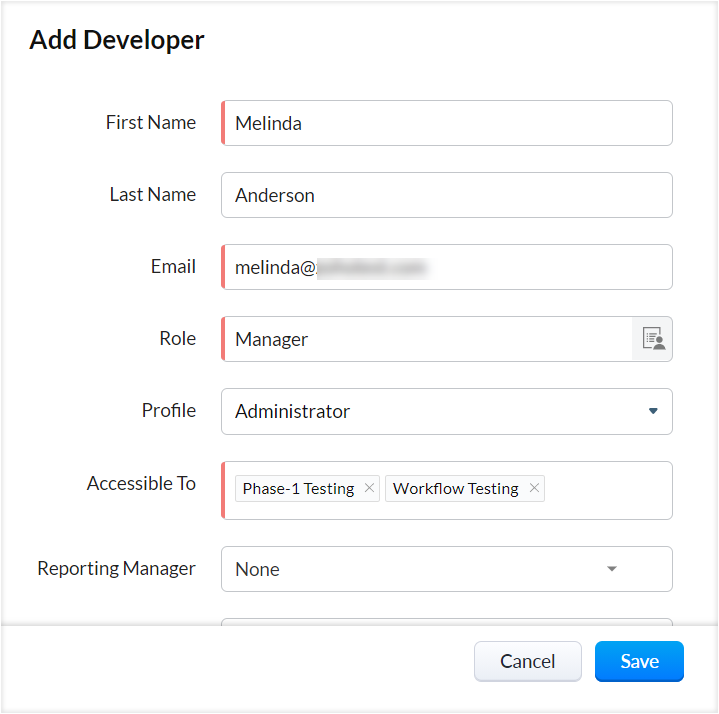The height and width of the screenshot is (714, 719).
Task: Click empty space in Accessible To box
Action: coord(608,490)
